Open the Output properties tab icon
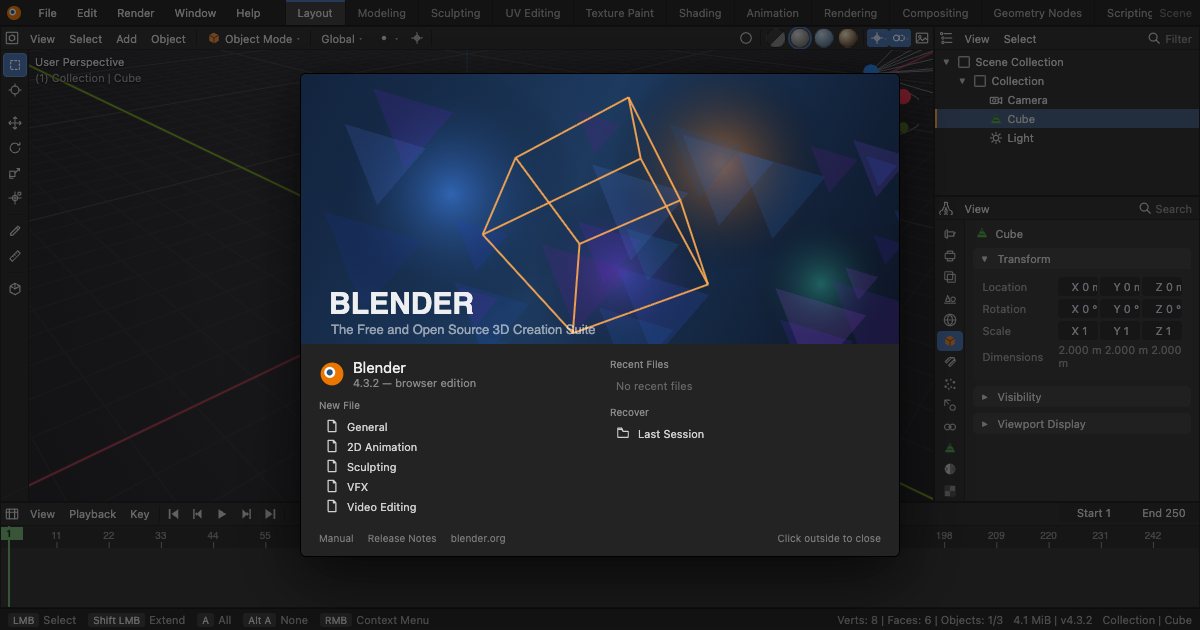1200x630 pixels. coord(950,256)
